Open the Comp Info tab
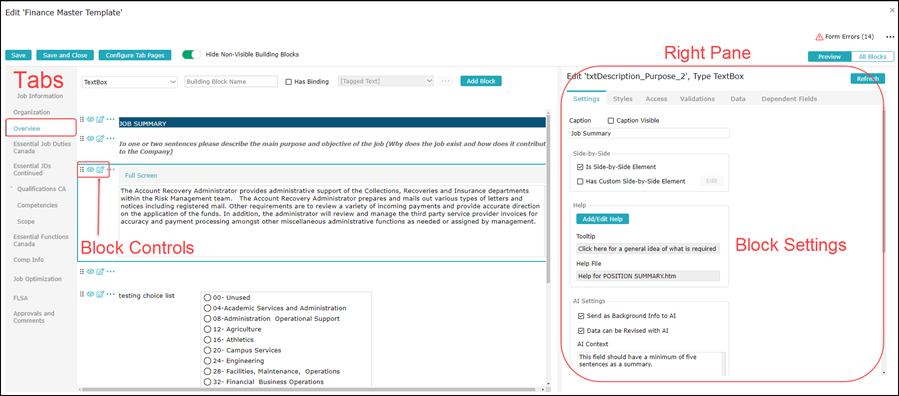The height and width of the screenshot is (396, 899). pyautogui.click(x=29, y=260)
